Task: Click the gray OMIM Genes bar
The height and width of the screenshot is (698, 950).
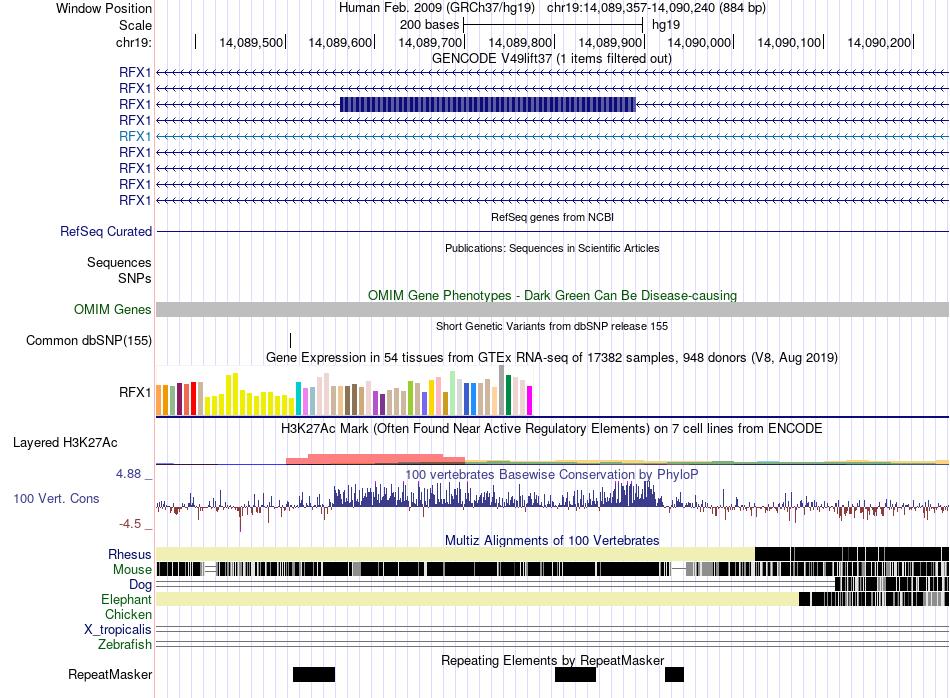Action: [x=552, y=310]
